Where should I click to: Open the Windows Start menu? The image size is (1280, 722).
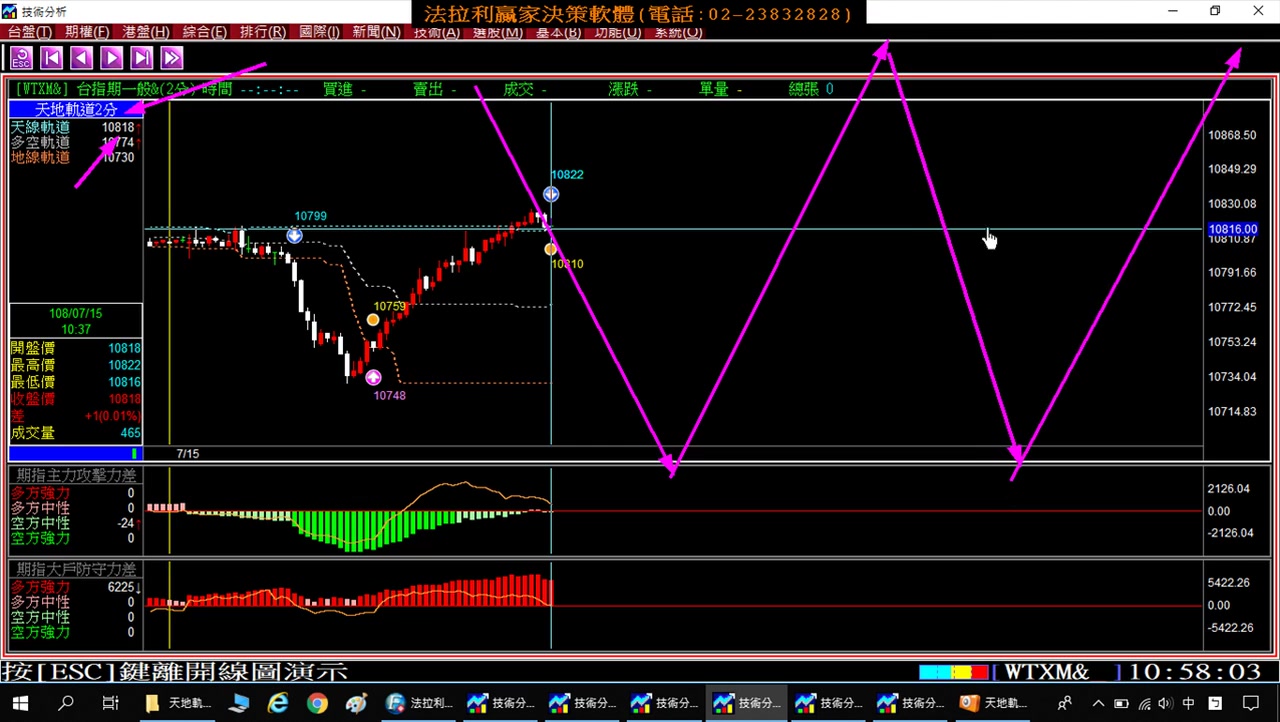coord(20,704)
